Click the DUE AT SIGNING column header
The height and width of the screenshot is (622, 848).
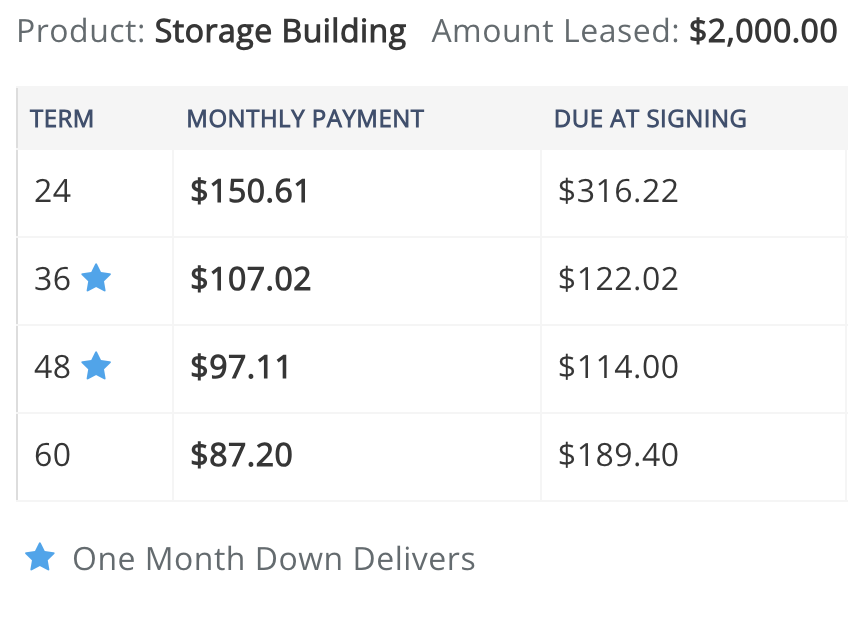(x=650, y=118)
